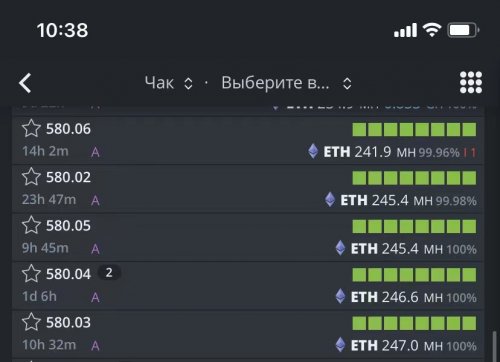Select first green GPU square of 580.06

pyautogui.click(x=359, y=129)
